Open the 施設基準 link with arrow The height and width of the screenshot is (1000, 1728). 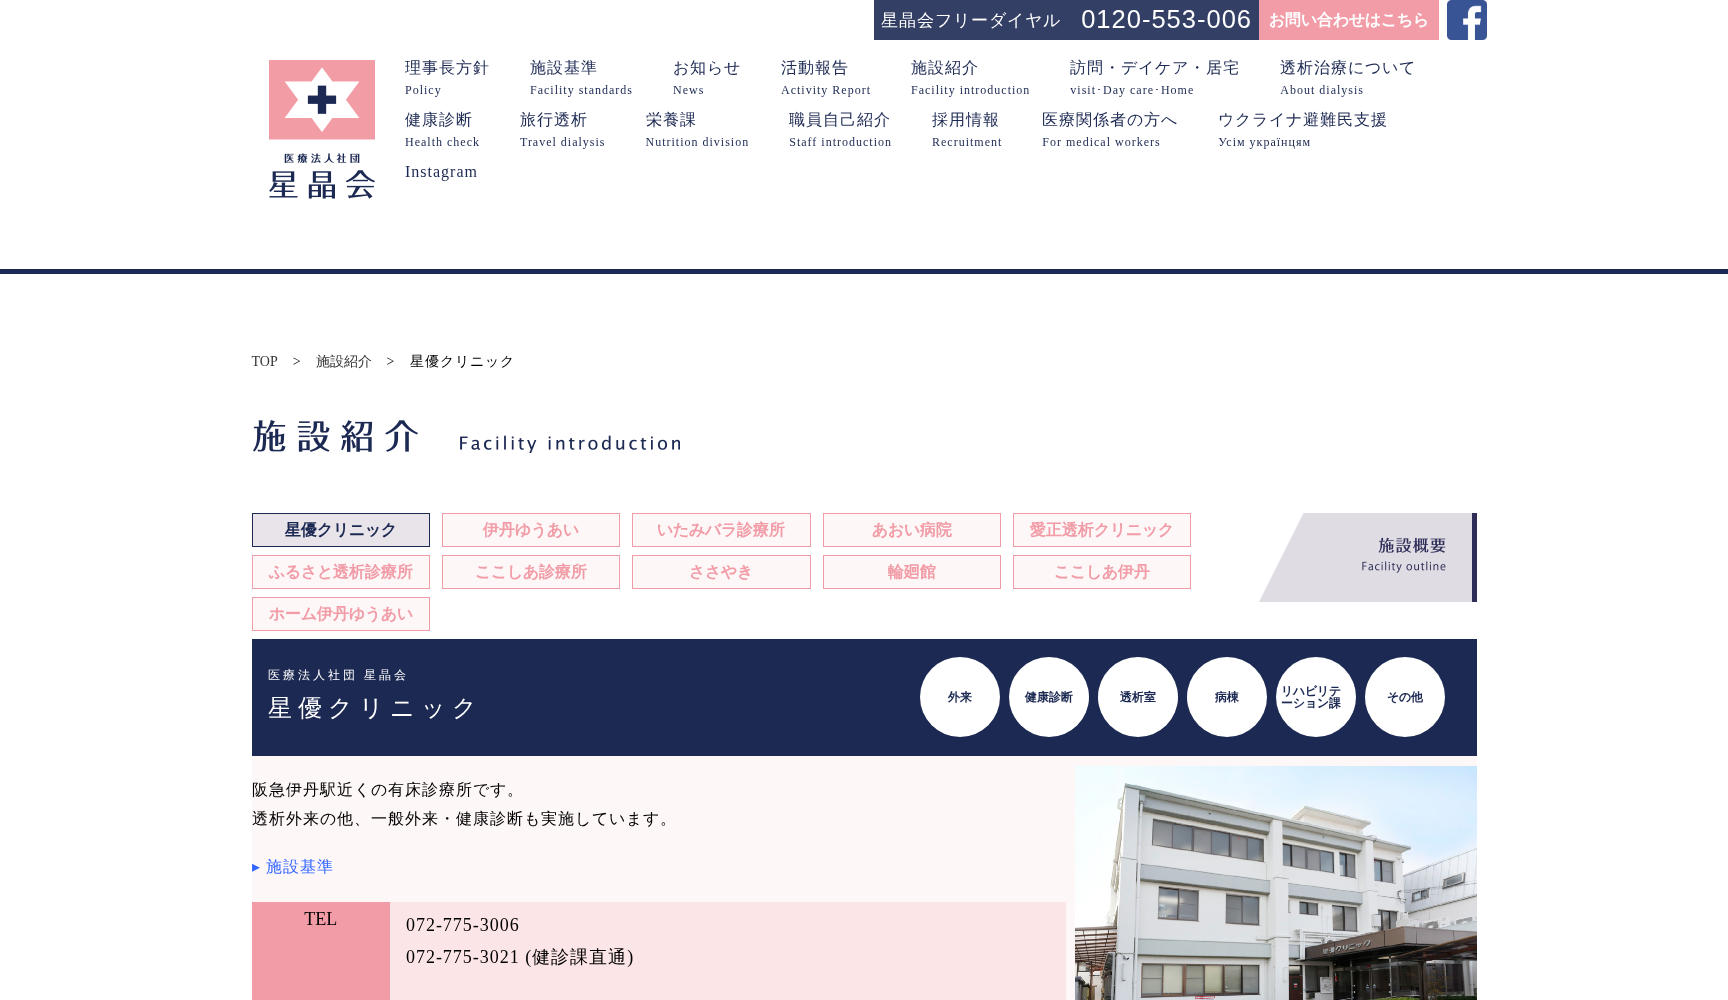[299, 867]
